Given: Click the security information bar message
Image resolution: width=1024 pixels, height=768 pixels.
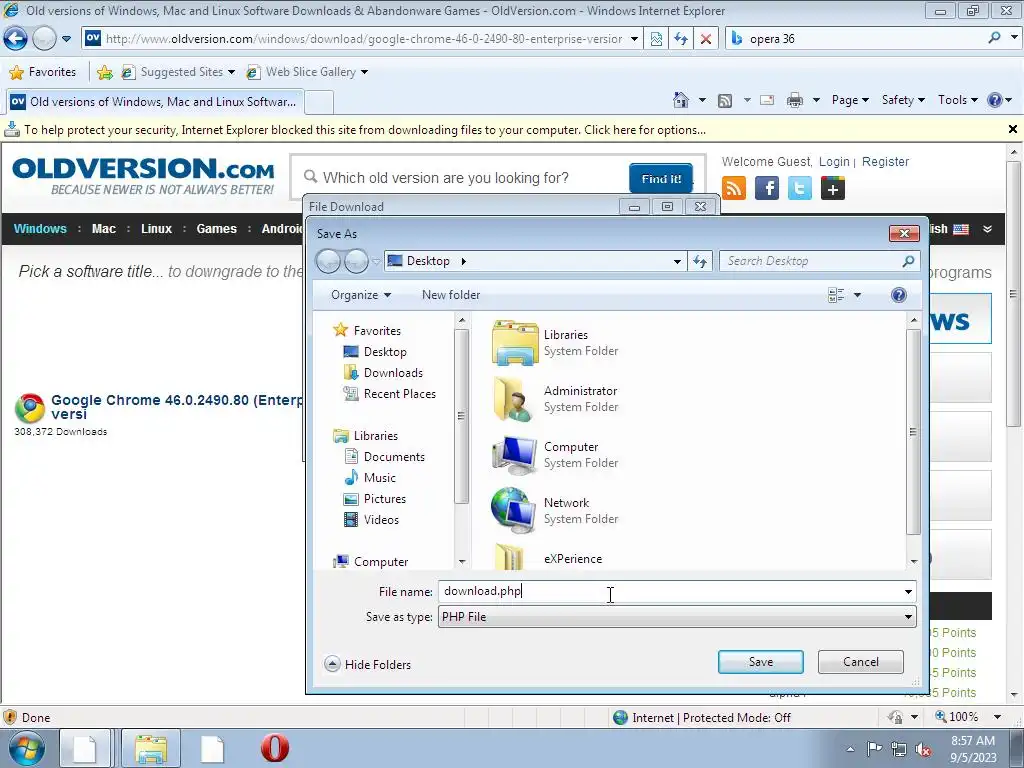Looking at the screenshot, I should pos(364,130).
